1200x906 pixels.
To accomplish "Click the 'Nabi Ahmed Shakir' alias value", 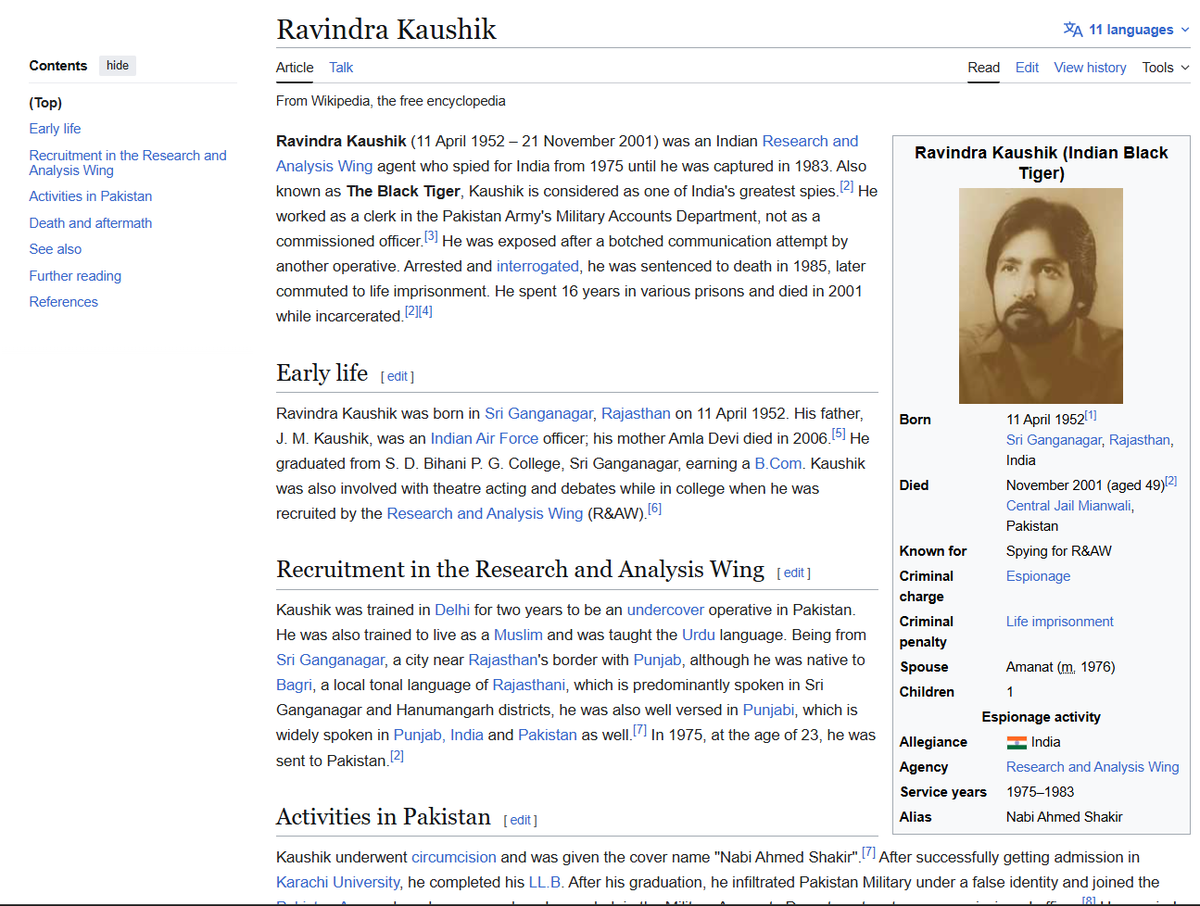I will (x=1064, y=818).
